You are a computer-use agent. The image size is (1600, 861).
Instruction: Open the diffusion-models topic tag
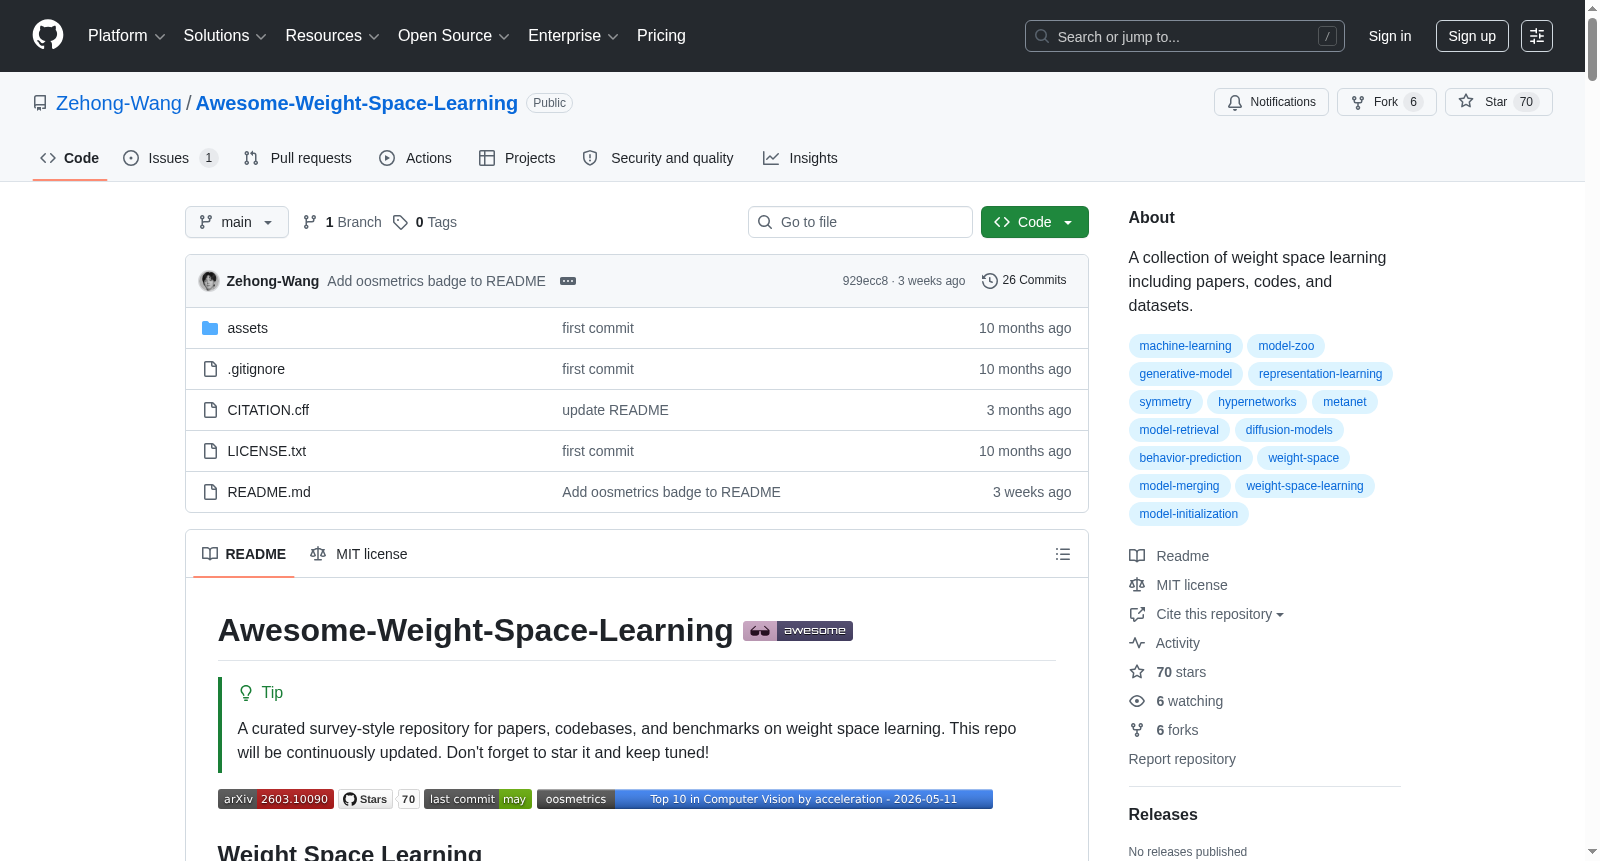click(x=1289, y=430)
